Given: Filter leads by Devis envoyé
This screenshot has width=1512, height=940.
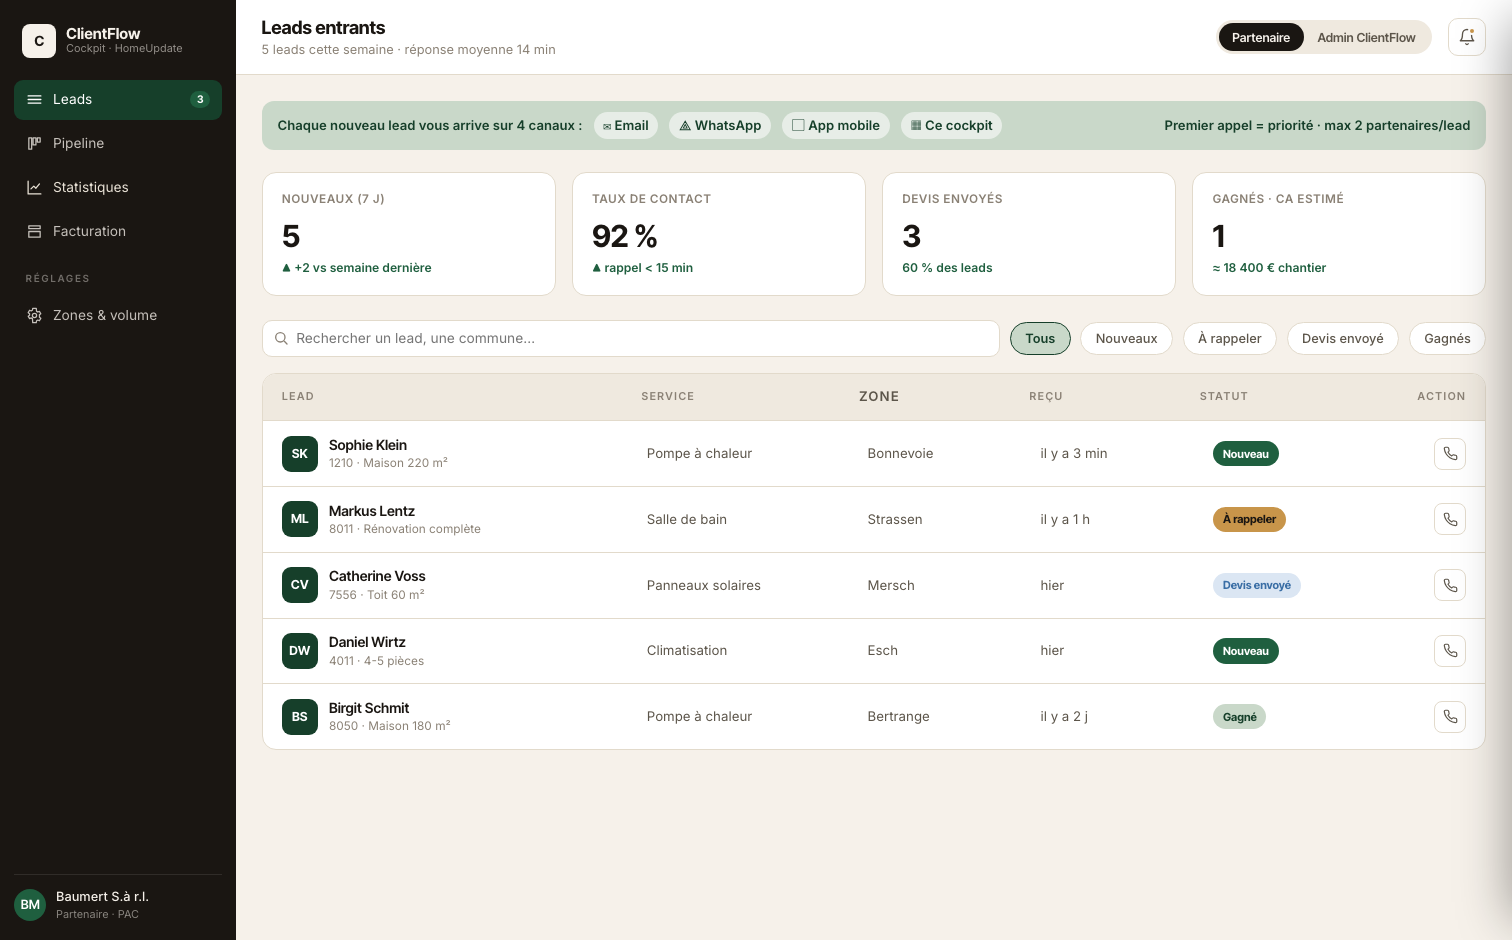Looking at the screenshot, I should 1343,338.
